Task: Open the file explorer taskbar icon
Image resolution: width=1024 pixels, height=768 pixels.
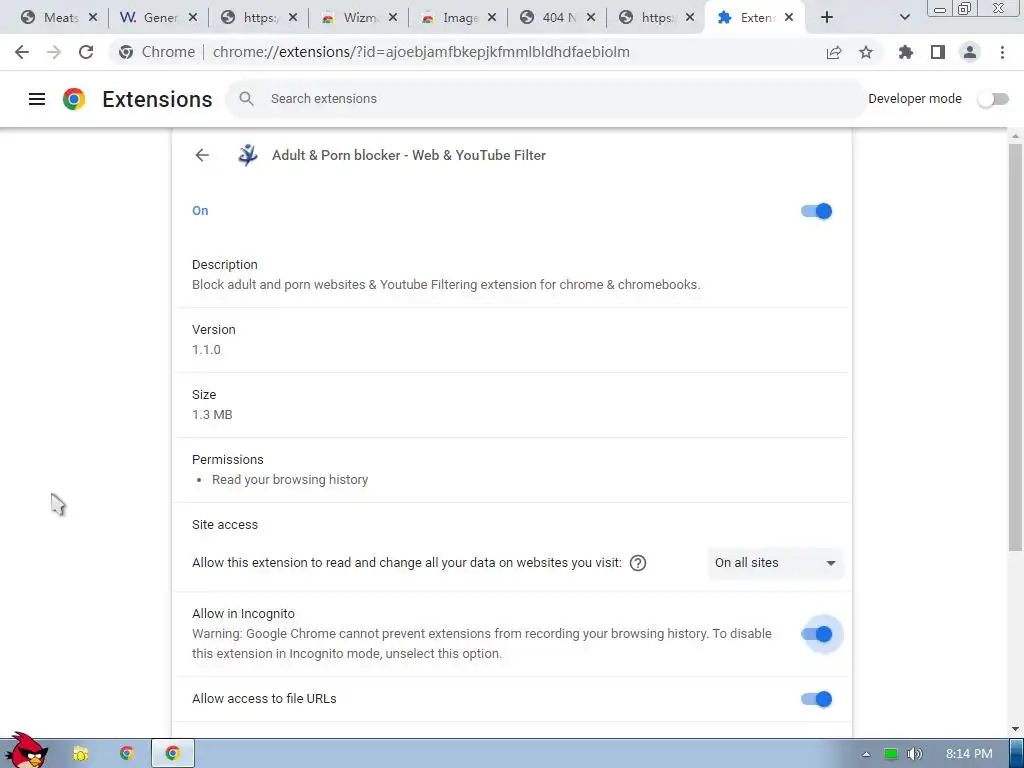Action: pos(80,754)
